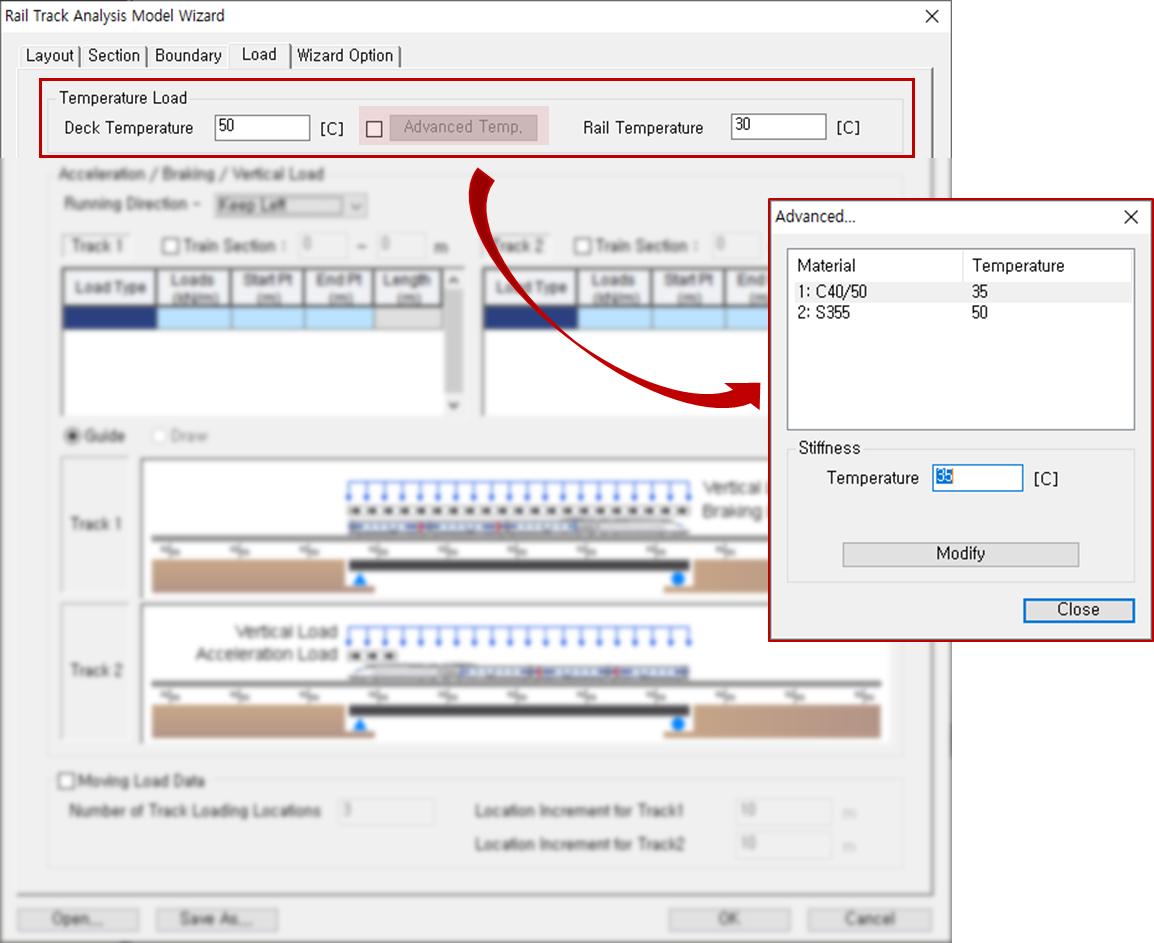Select the Guide radio button
Image resolution: width=1154 pixels, height=943 pixels.
coord(73,436)
